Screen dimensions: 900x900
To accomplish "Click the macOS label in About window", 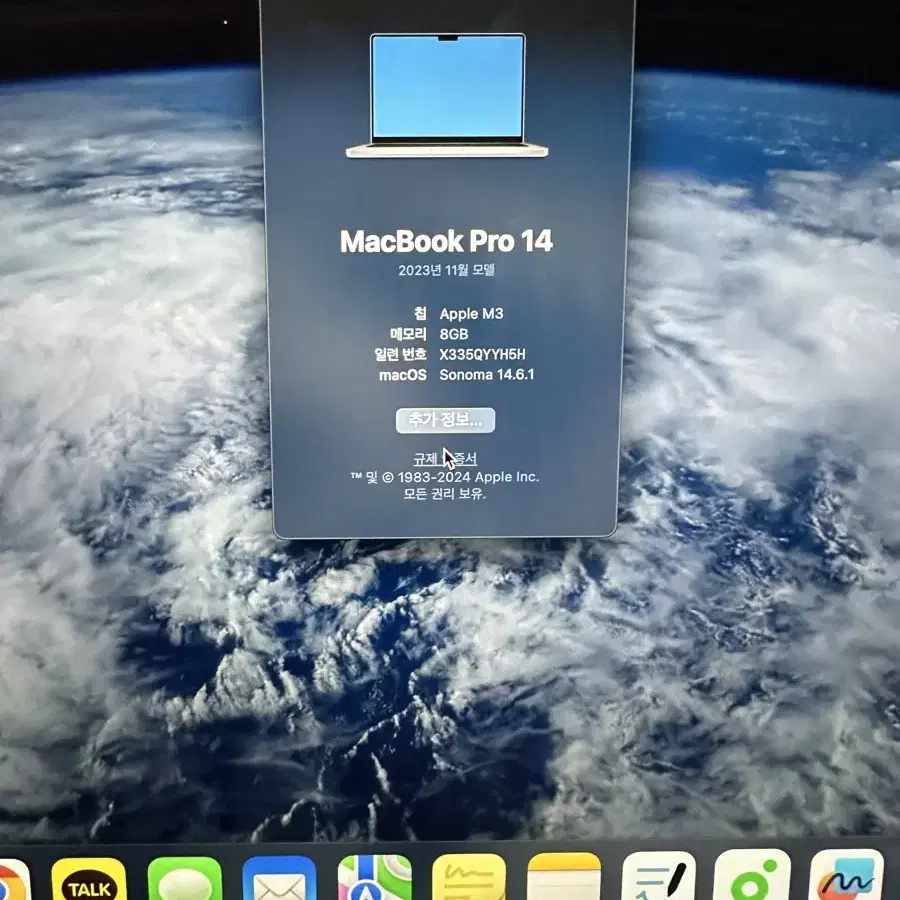I will click(403, 375).
